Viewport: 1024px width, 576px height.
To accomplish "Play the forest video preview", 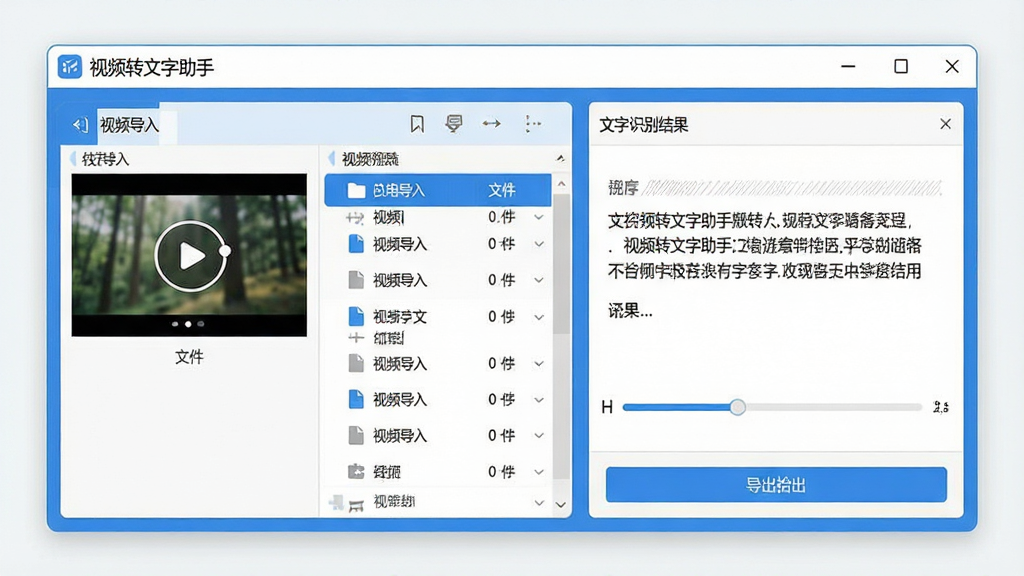I will (x=190, y=255).
